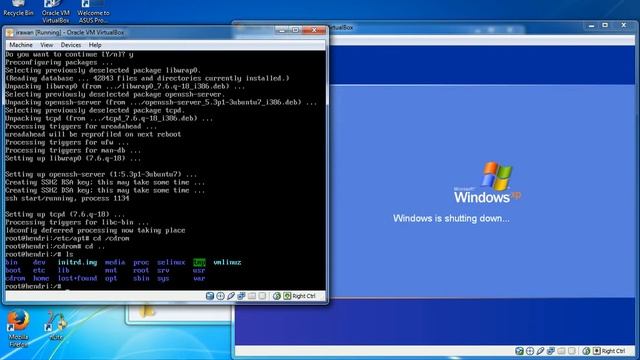640x360 pixels.
Task: Click the 'Windows is shutting down...' text
Action: pyautogui.click(x=451, y=218)
